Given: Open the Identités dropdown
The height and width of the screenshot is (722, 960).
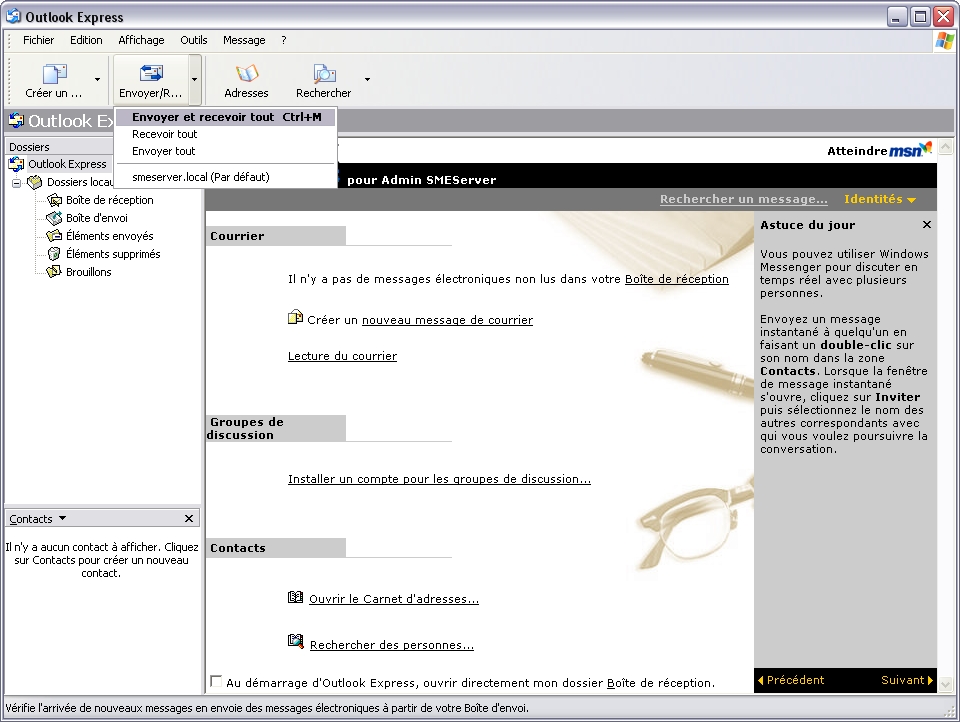Looking at the screenshot, I should [x=880, y=199].
